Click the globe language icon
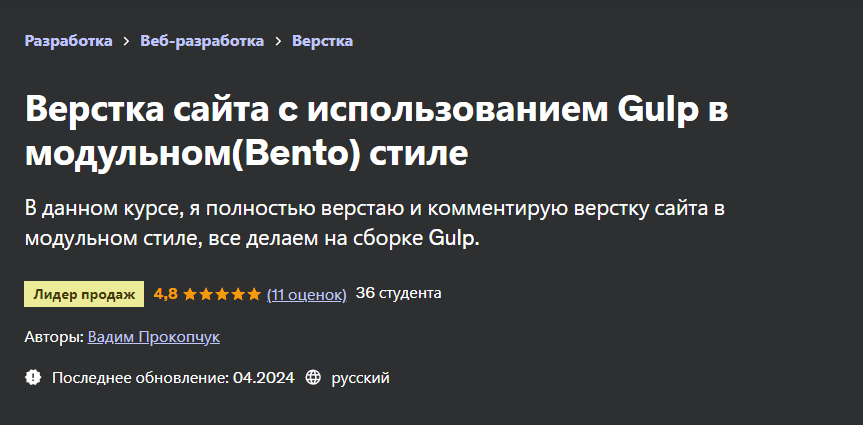The image size is (863, 425). click(313, 378)
